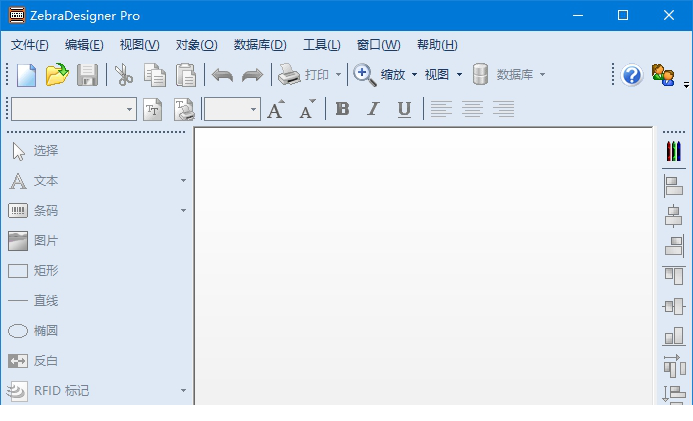Align objects to top edge
Viewport: 693px width, 421px height.
coord(674,276)
